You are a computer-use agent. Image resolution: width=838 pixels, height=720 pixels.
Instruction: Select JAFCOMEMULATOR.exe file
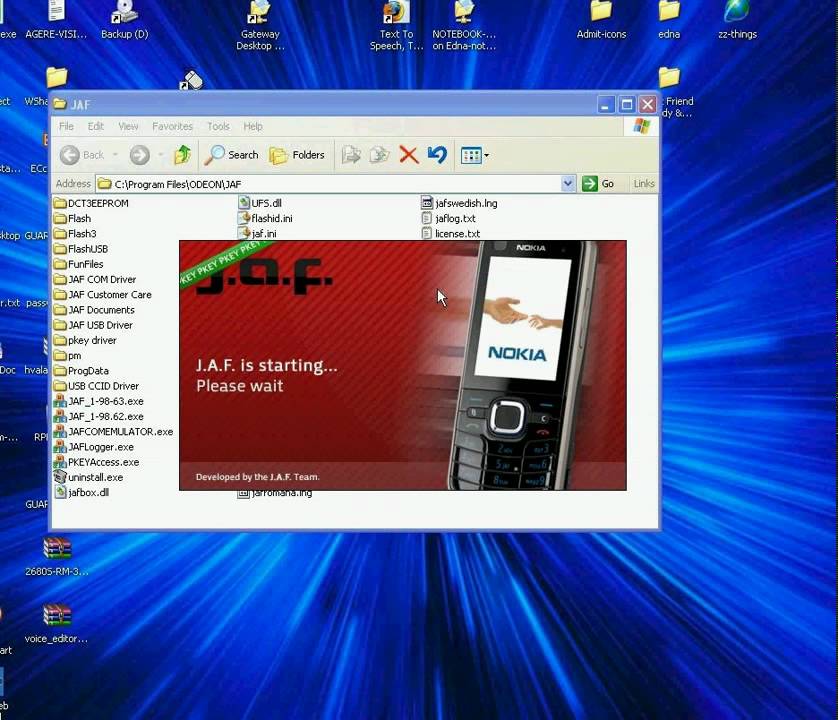[x=113, y=431]
